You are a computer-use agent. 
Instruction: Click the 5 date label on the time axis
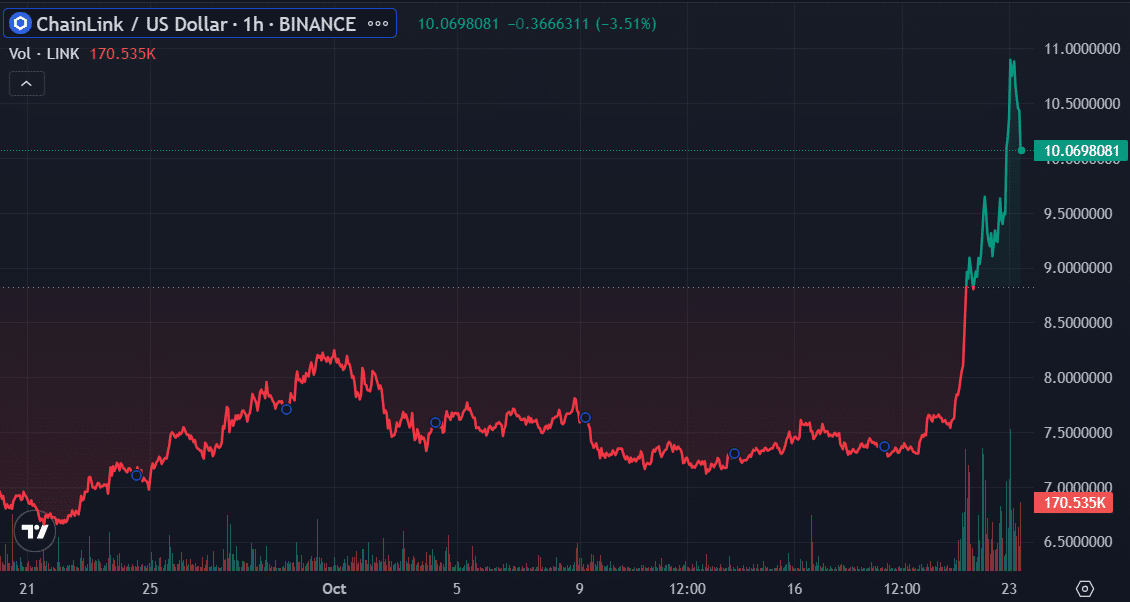pos(456,589)
